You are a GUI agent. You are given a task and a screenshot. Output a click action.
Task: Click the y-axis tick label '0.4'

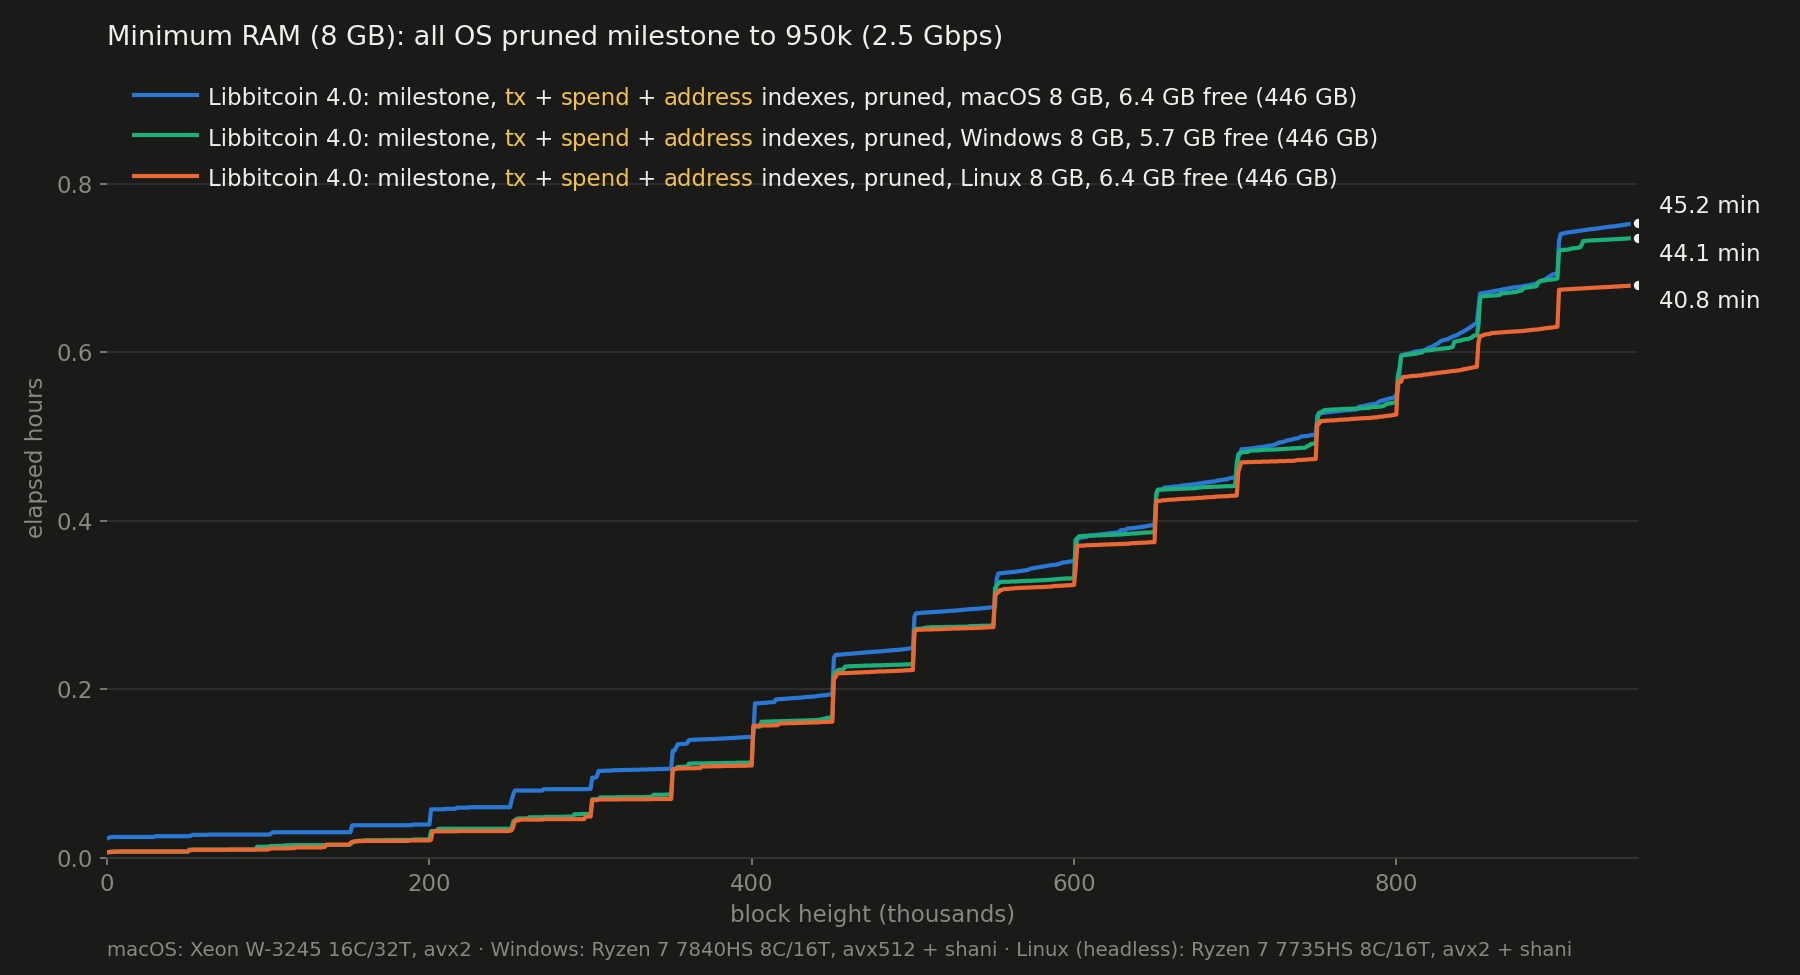[x=75, y=522]
